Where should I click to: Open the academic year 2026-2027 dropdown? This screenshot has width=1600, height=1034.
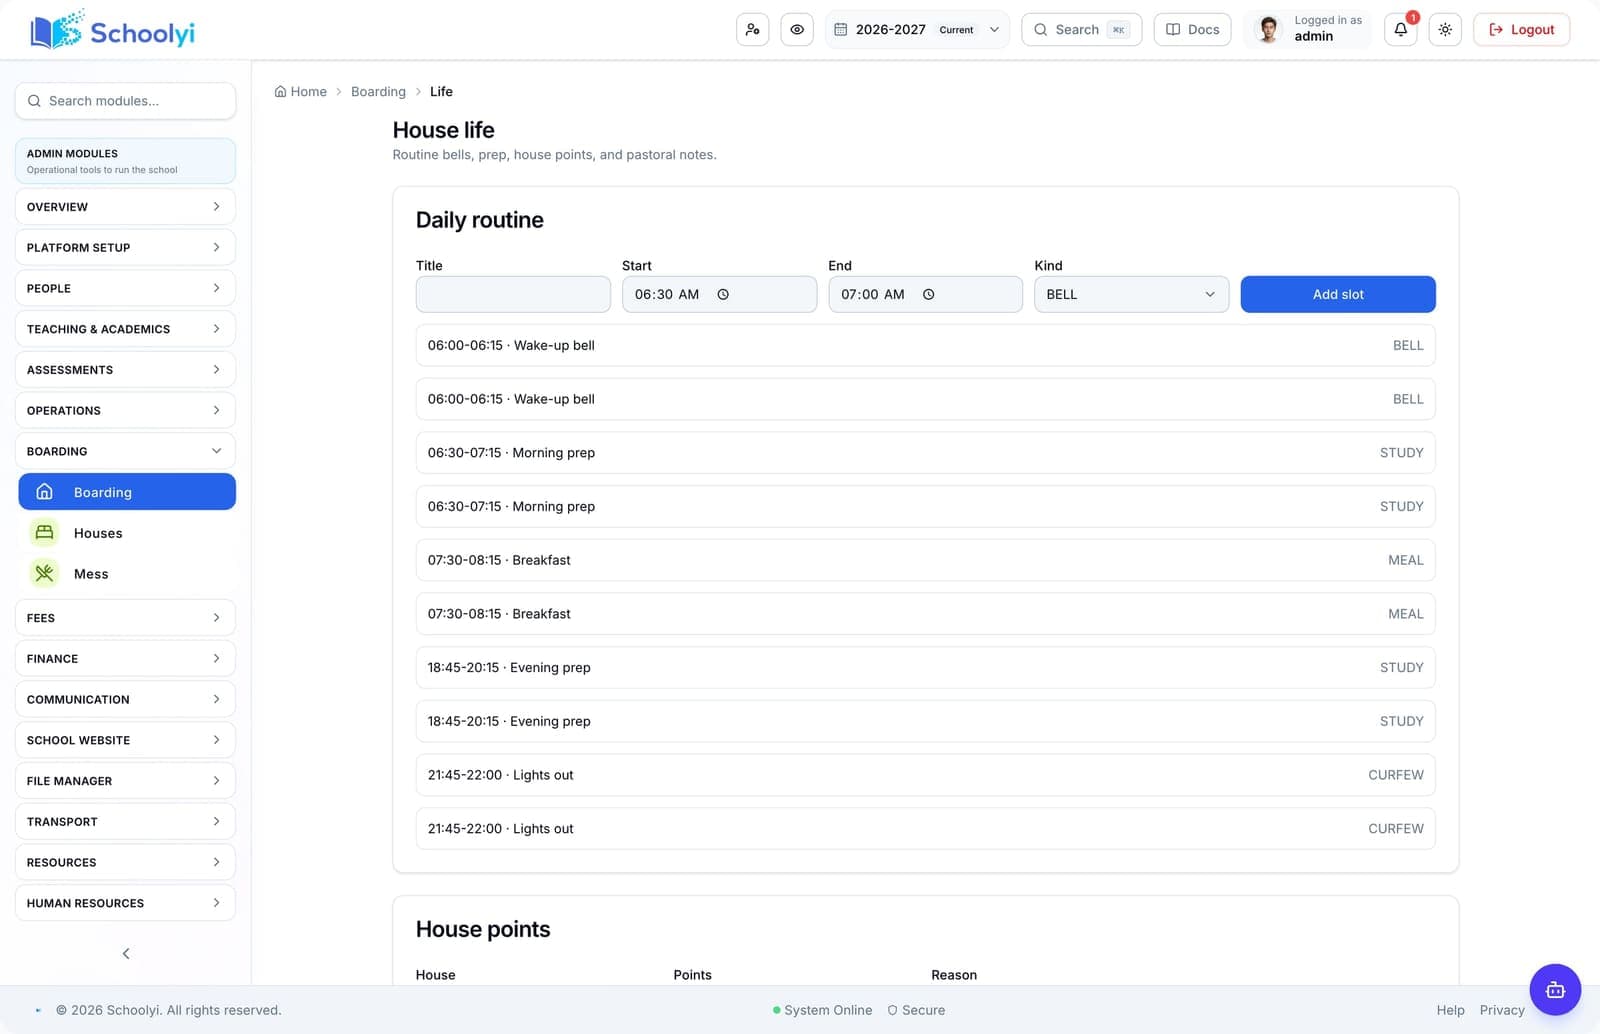click(x=917, y=30)
